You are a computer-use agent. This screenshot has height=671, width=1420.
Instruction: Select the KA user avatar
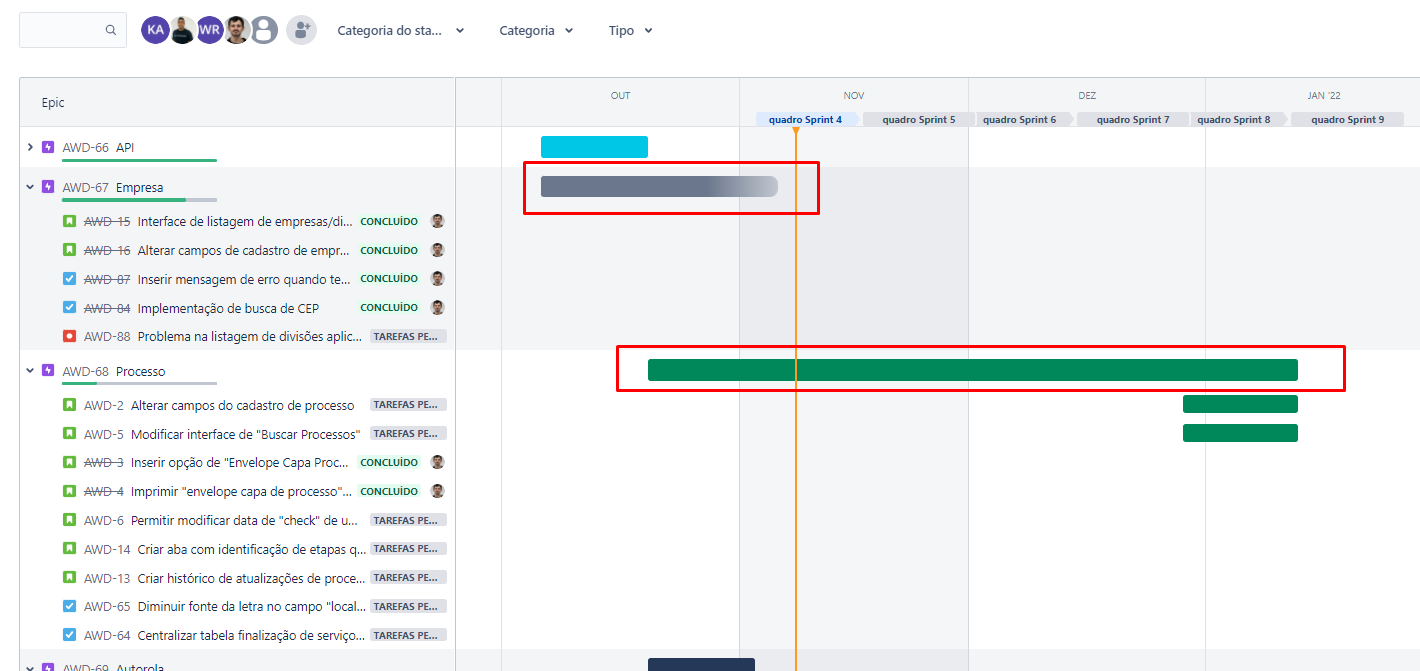pos(155,30)
